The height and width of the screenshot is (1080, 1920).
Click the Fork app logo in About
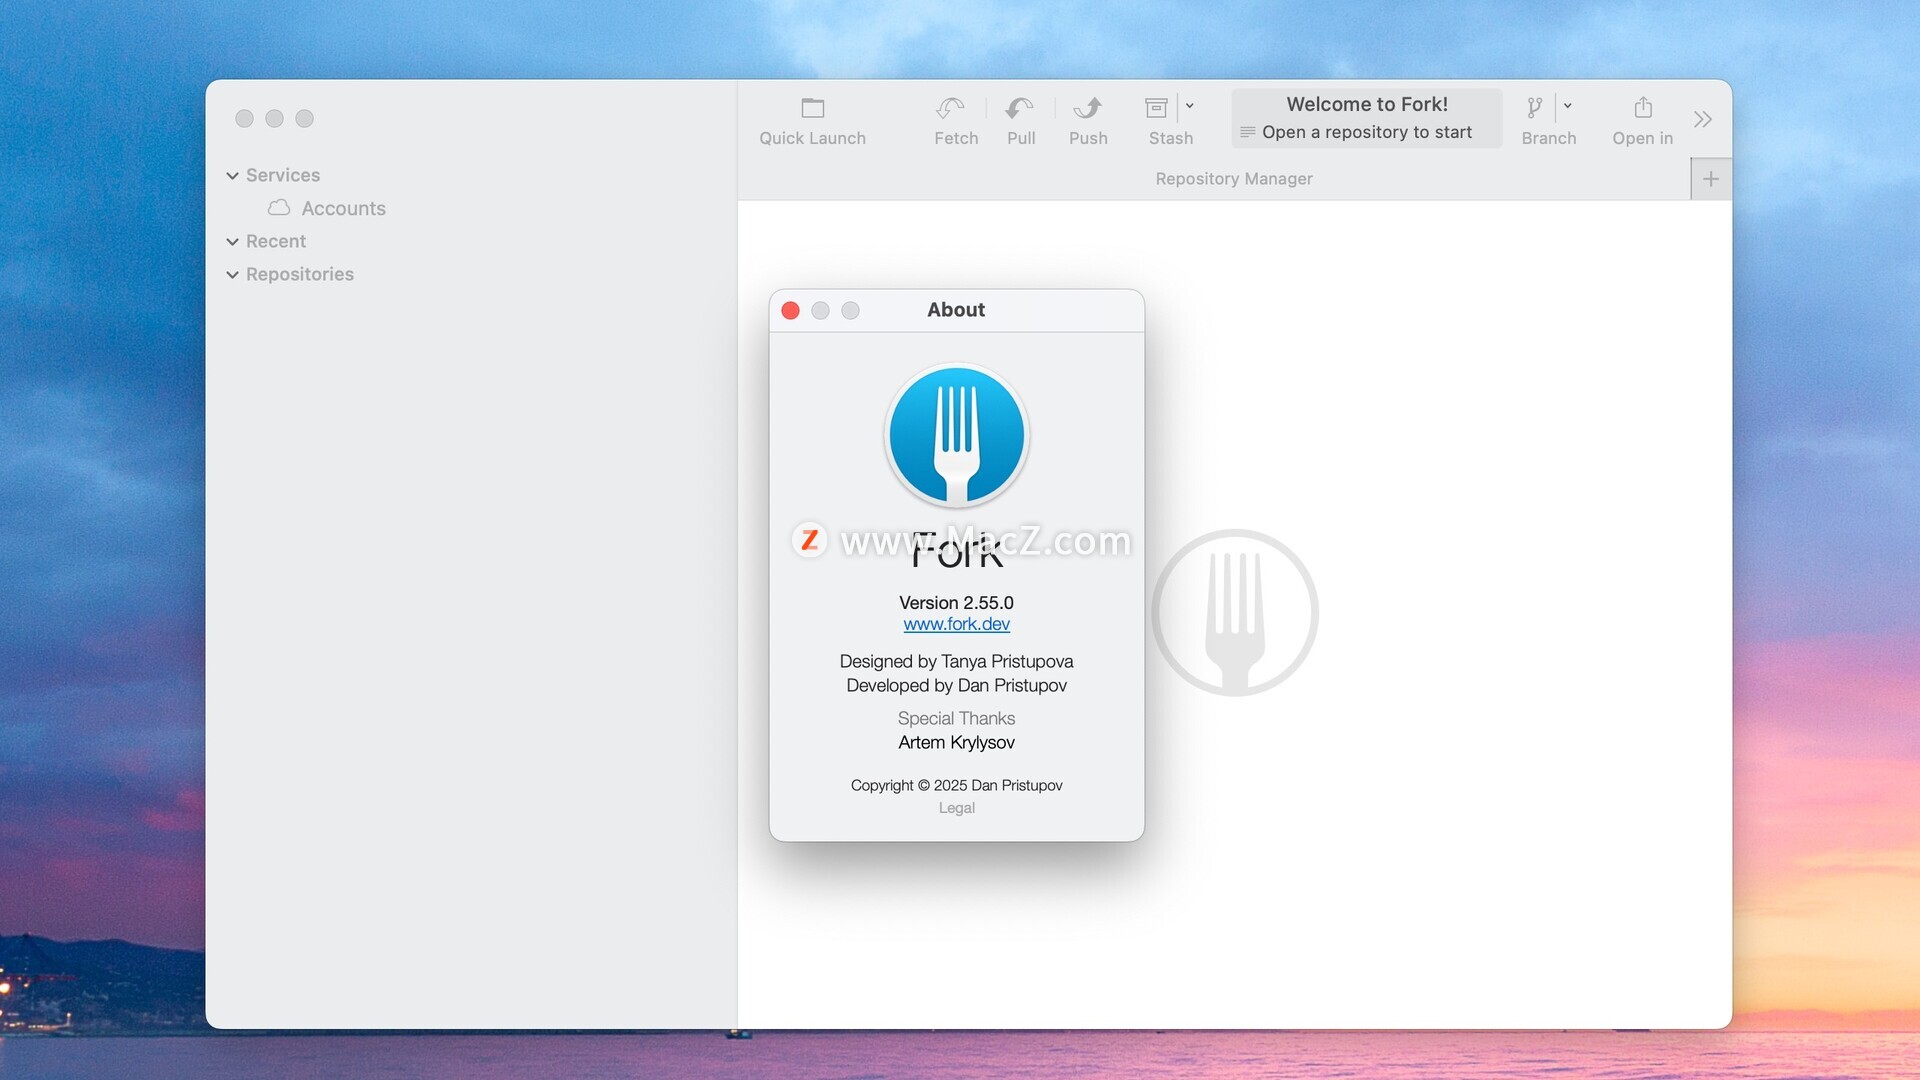point(956,436)
